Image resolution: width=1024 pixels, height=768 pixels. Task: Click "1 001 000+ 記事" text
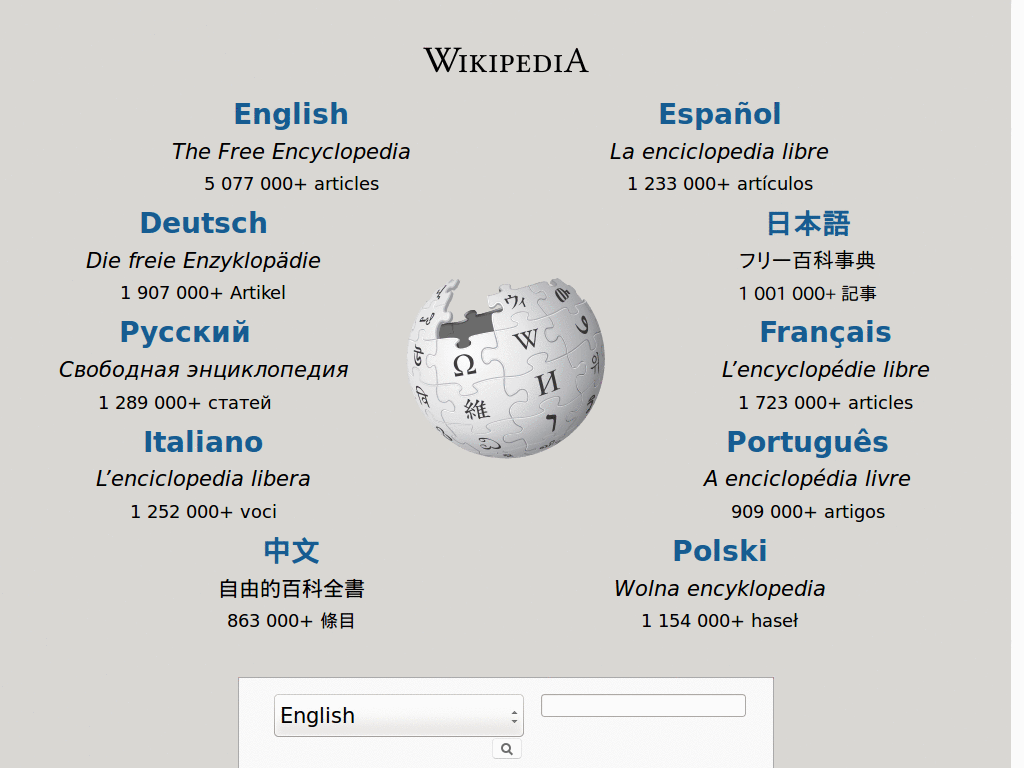point(808,293)
